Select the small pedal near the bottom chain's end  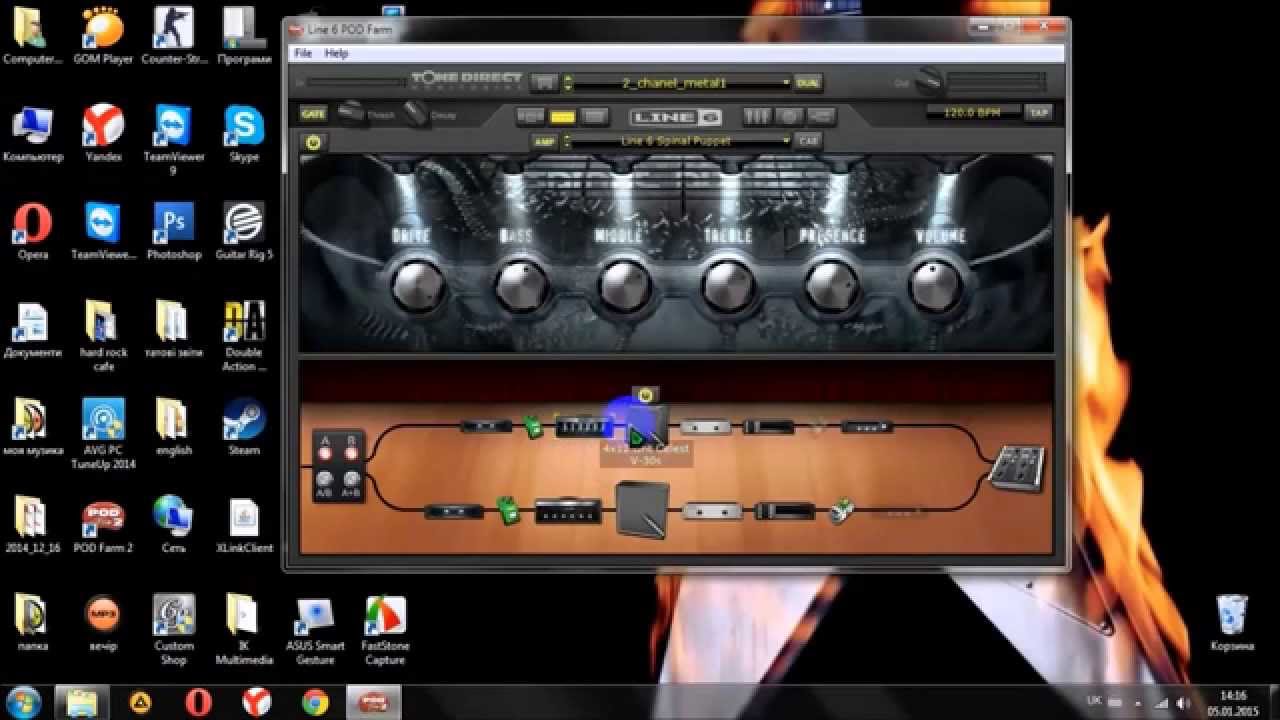tap(842, 510)
